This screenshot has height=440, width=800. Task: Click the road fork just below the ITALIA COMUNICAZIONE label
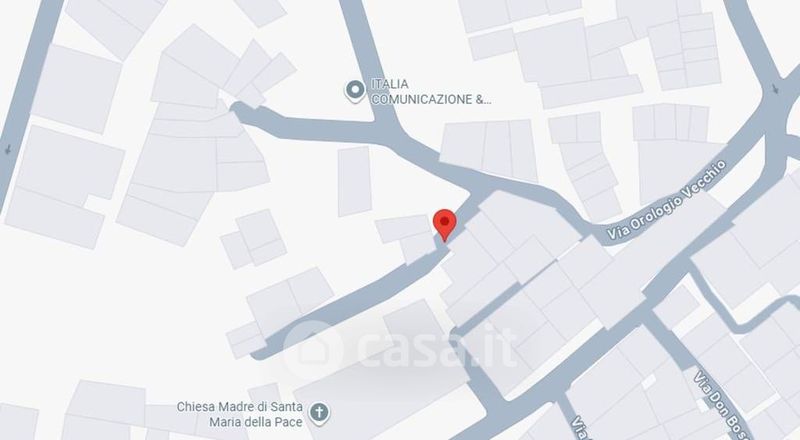coord(388,128)
